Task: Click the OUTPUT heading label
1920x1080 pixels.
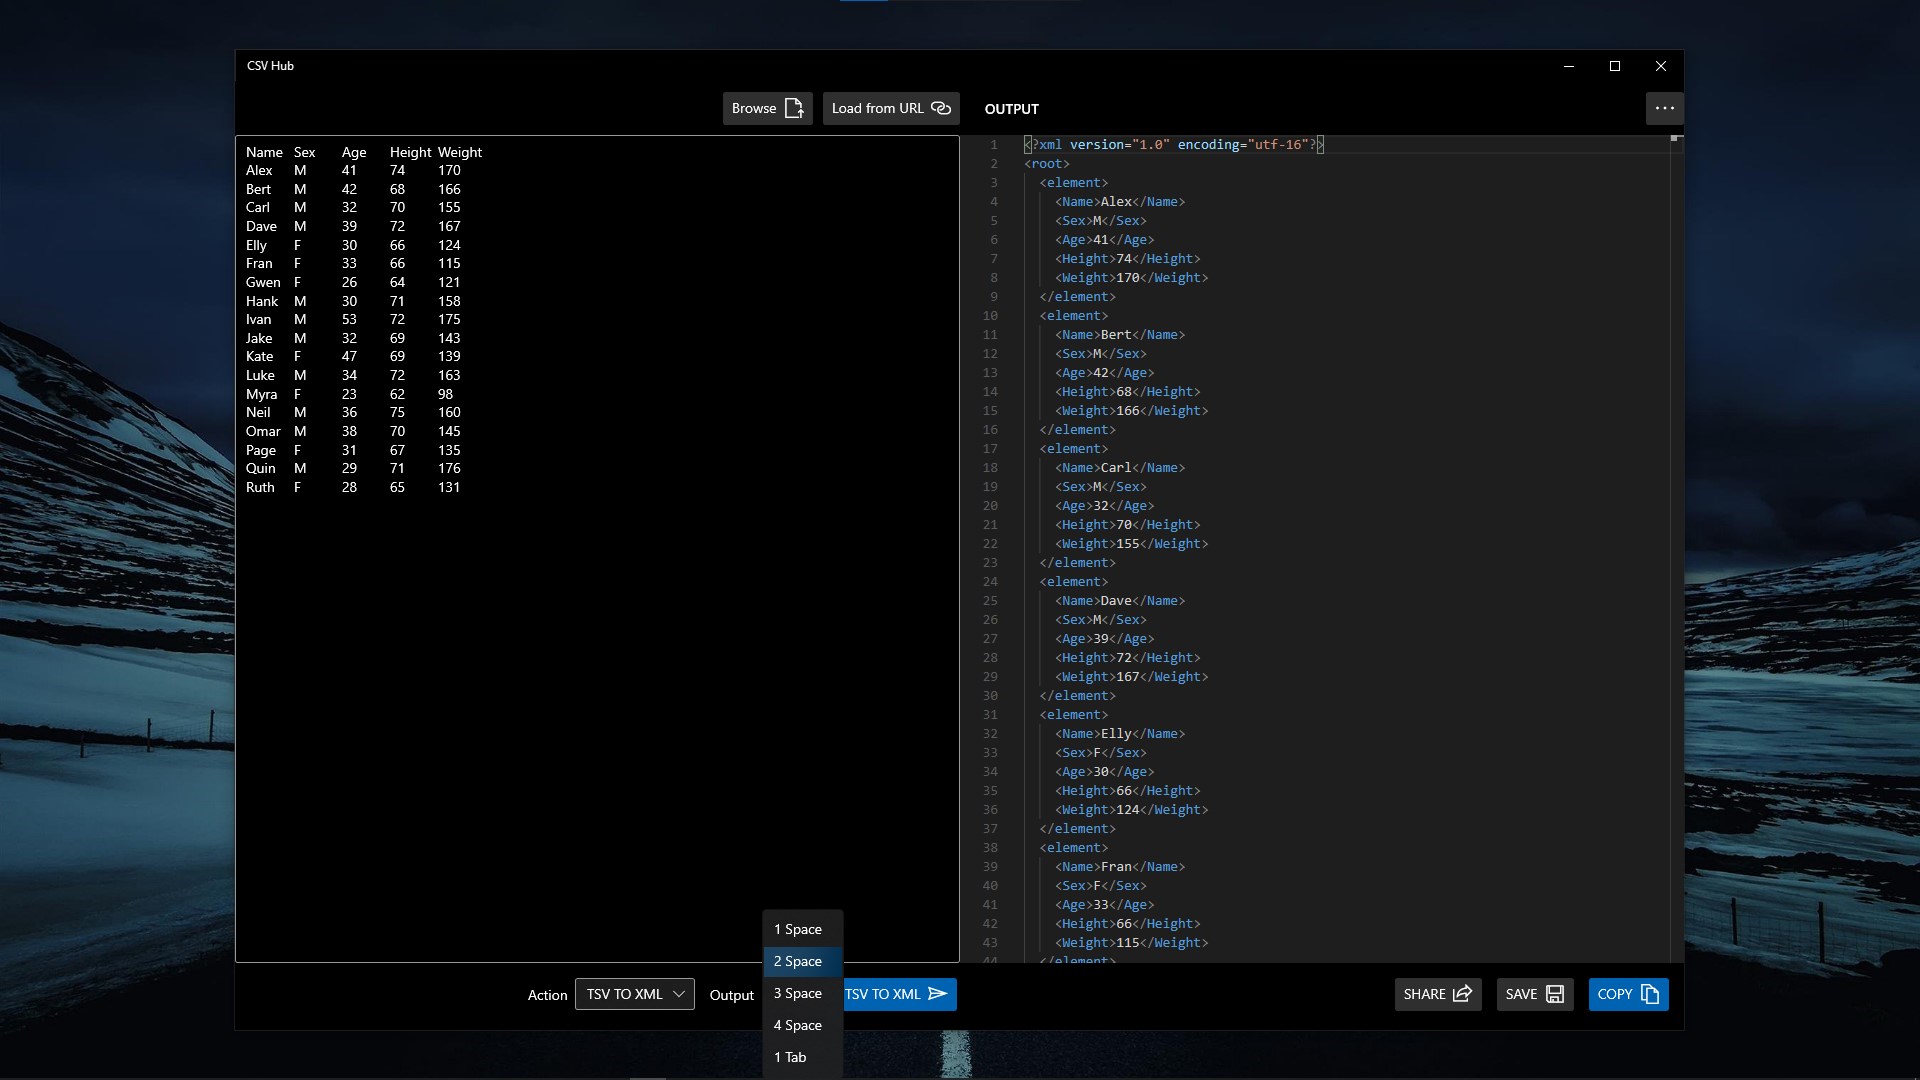Action: 1012,109
